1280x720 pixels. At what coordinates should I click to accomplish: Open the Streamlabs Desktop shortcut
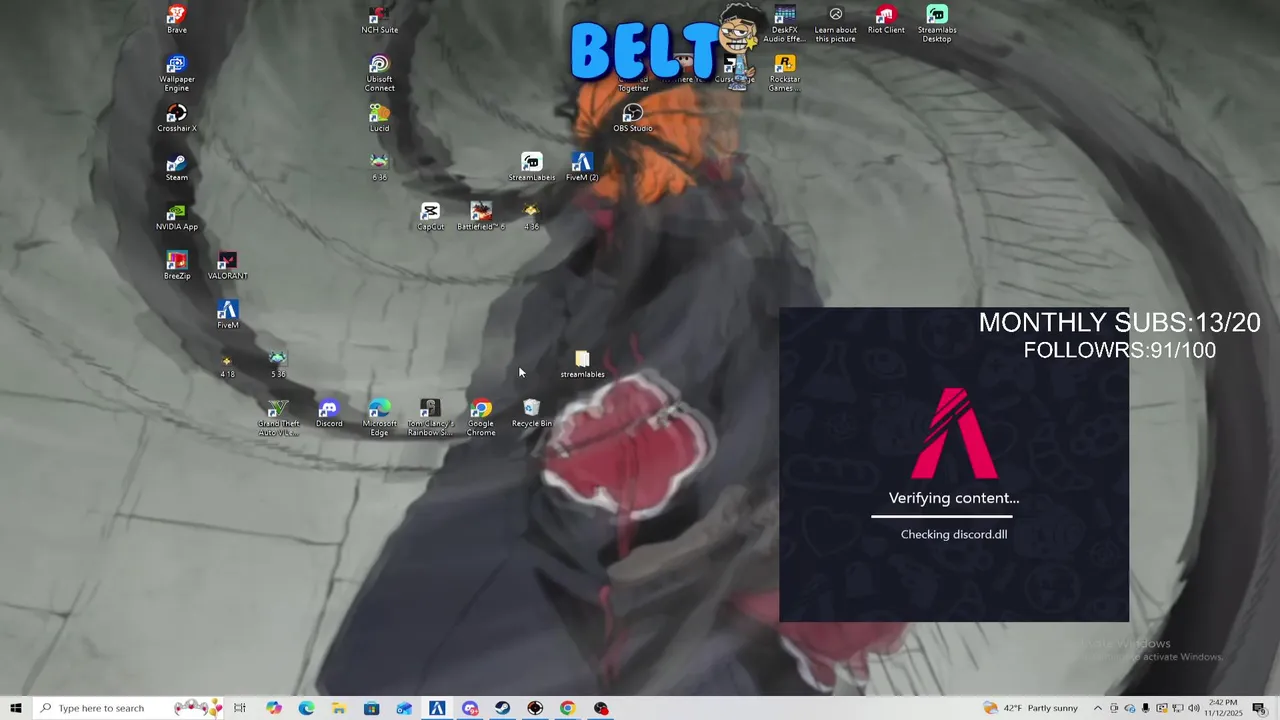pos(937,23)
